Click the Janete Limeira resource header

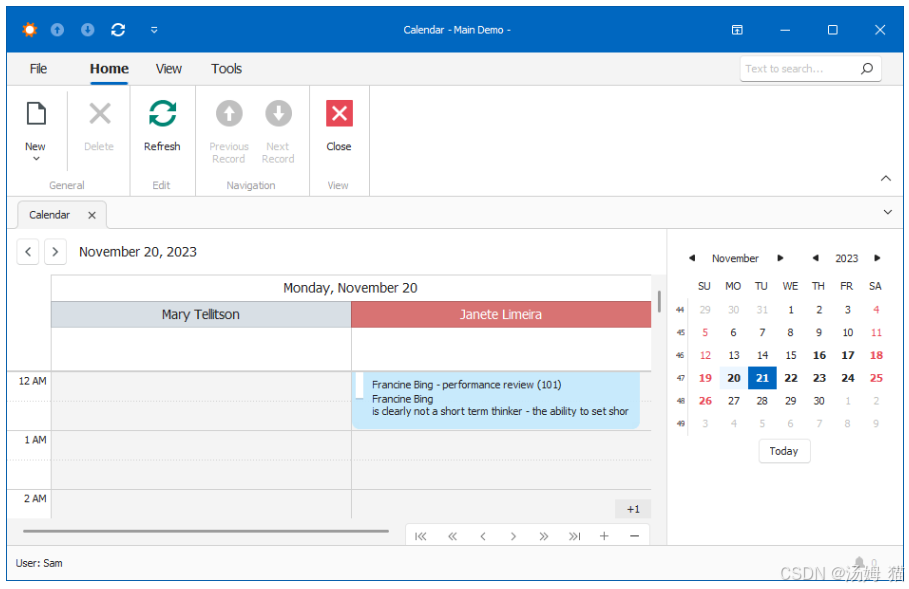coord(501,315)
